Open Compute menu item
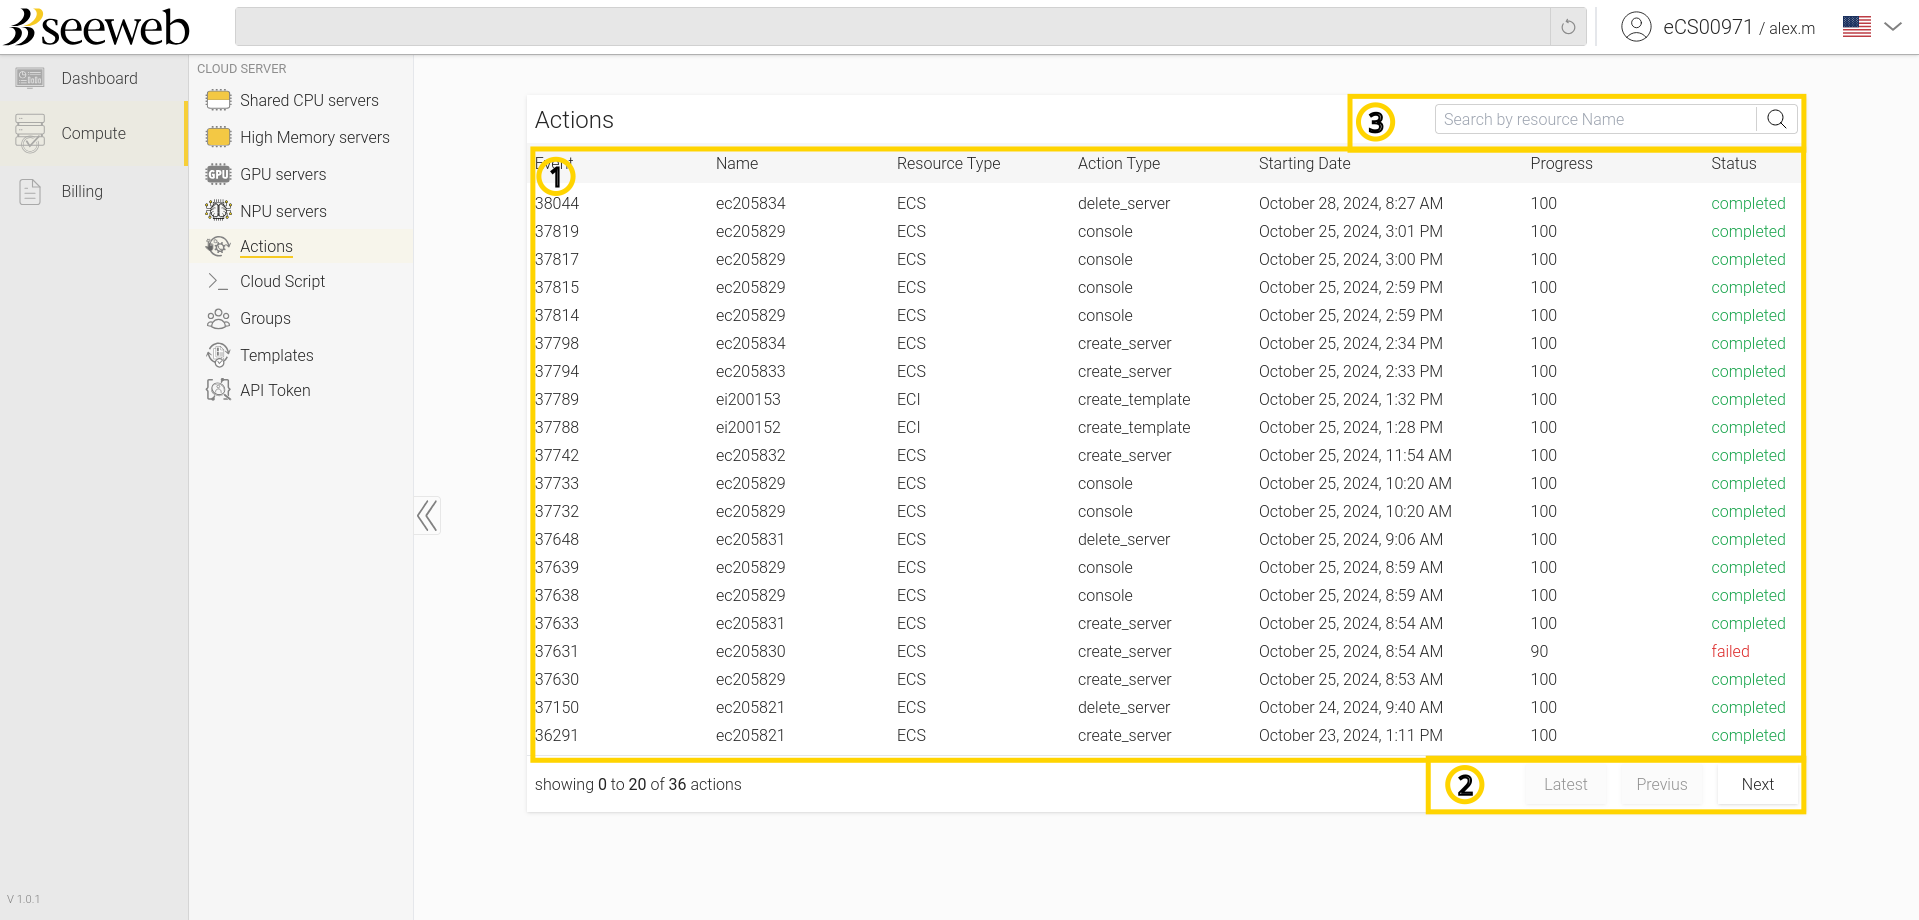This screenshot has width=1919, height=920. [x=93, y=133]
